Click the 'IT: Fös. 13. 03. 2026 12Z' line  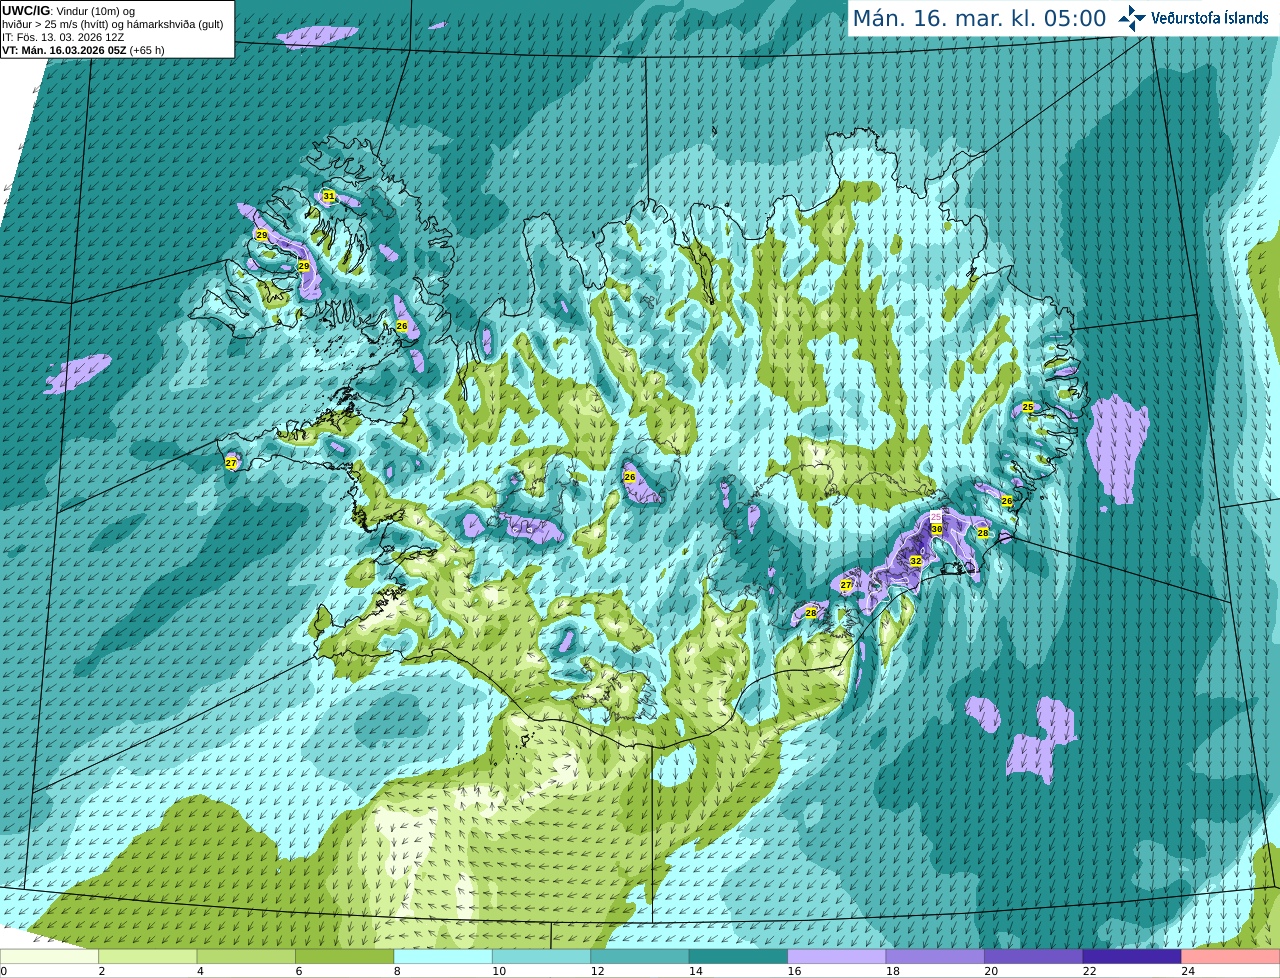[x=63, y=37]
